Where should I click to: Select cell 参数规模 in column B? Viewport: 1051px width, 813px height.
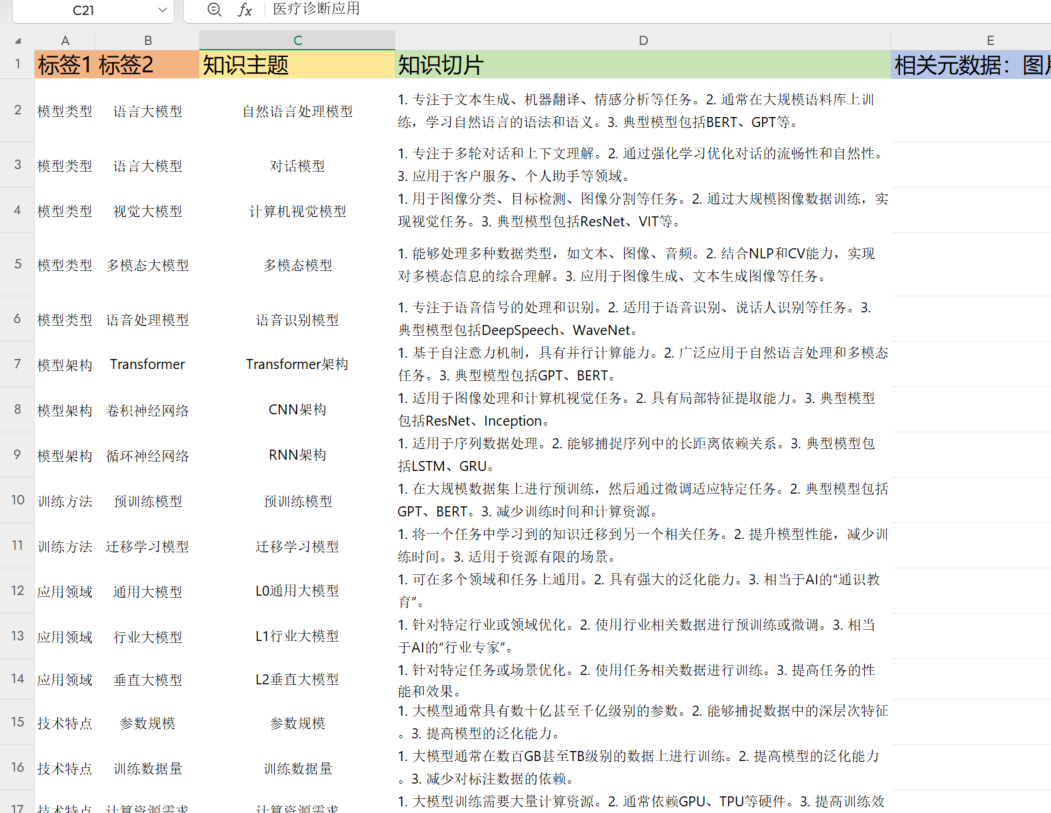[x=147, y=723]
